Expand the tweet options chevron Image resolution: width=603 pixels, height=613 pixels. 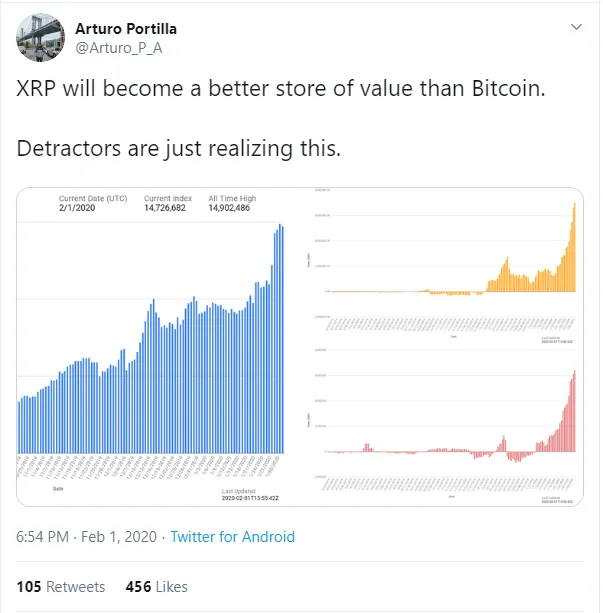(576, 26)
